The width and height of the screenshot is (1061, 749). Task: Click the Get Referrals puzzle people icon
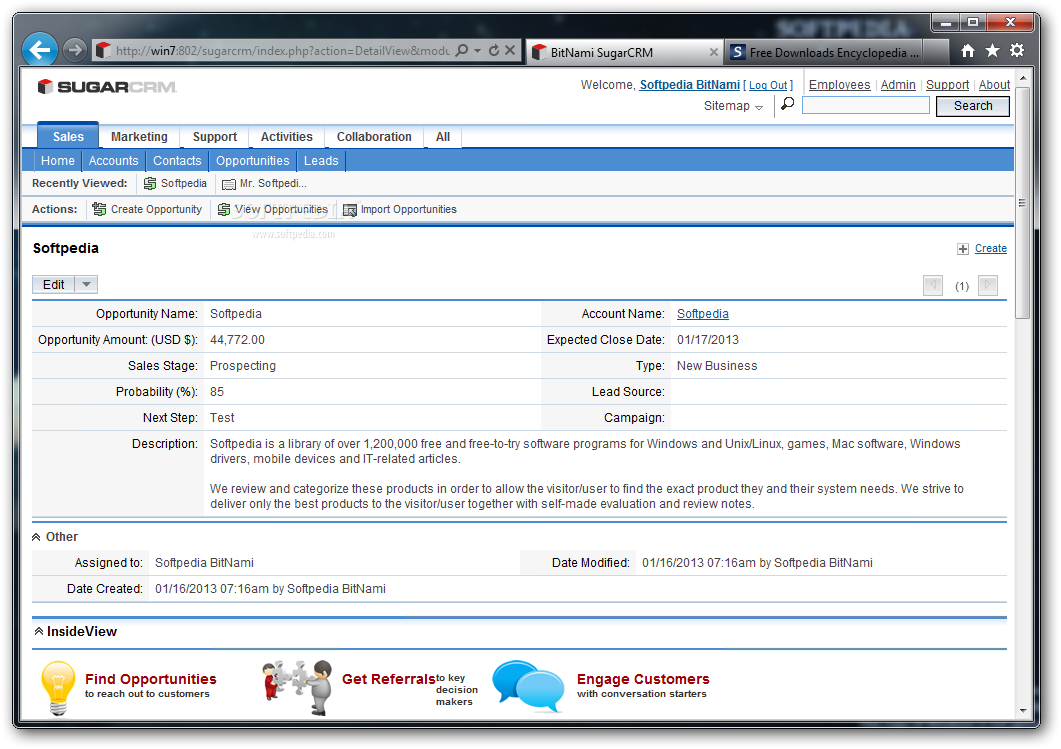click(x=298, y=687)
